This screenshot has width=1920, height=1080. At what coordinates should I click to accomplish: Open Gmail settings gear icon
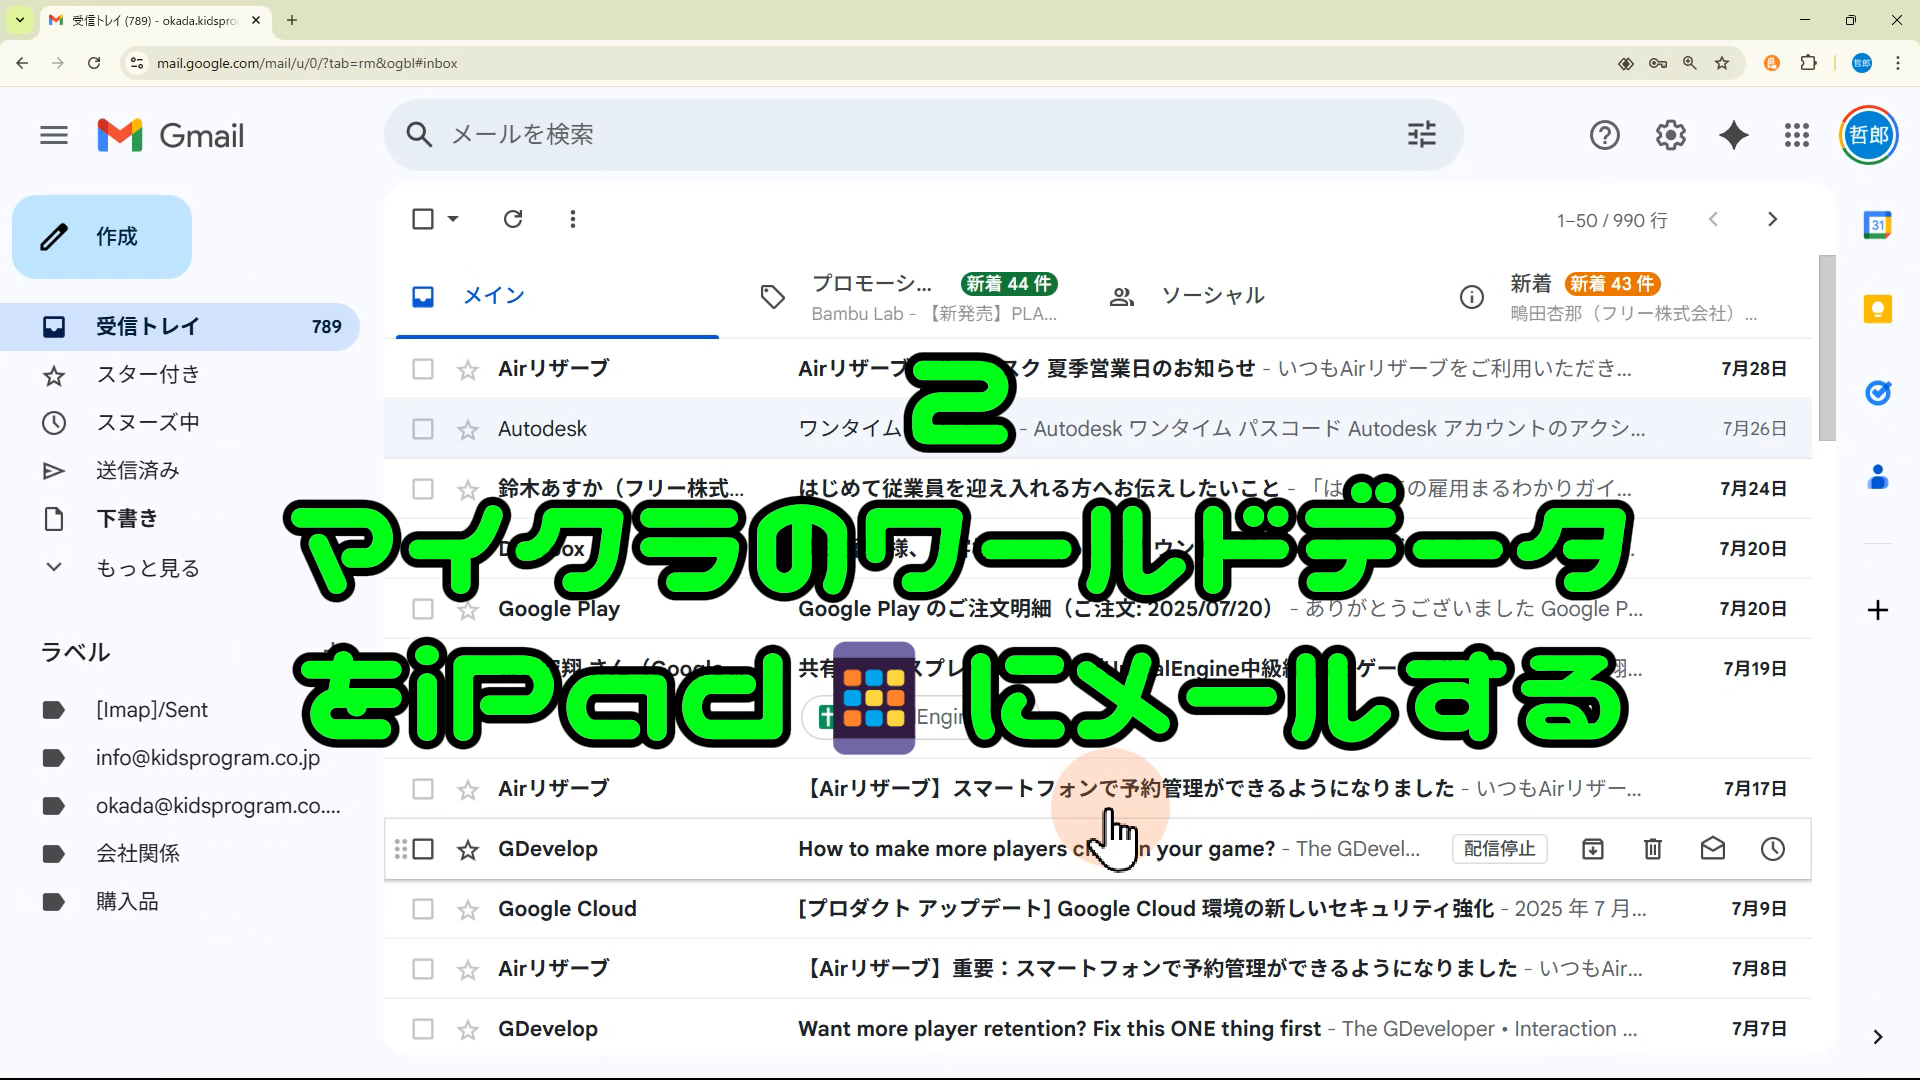pyautogui.click(x=1670, y=135)
